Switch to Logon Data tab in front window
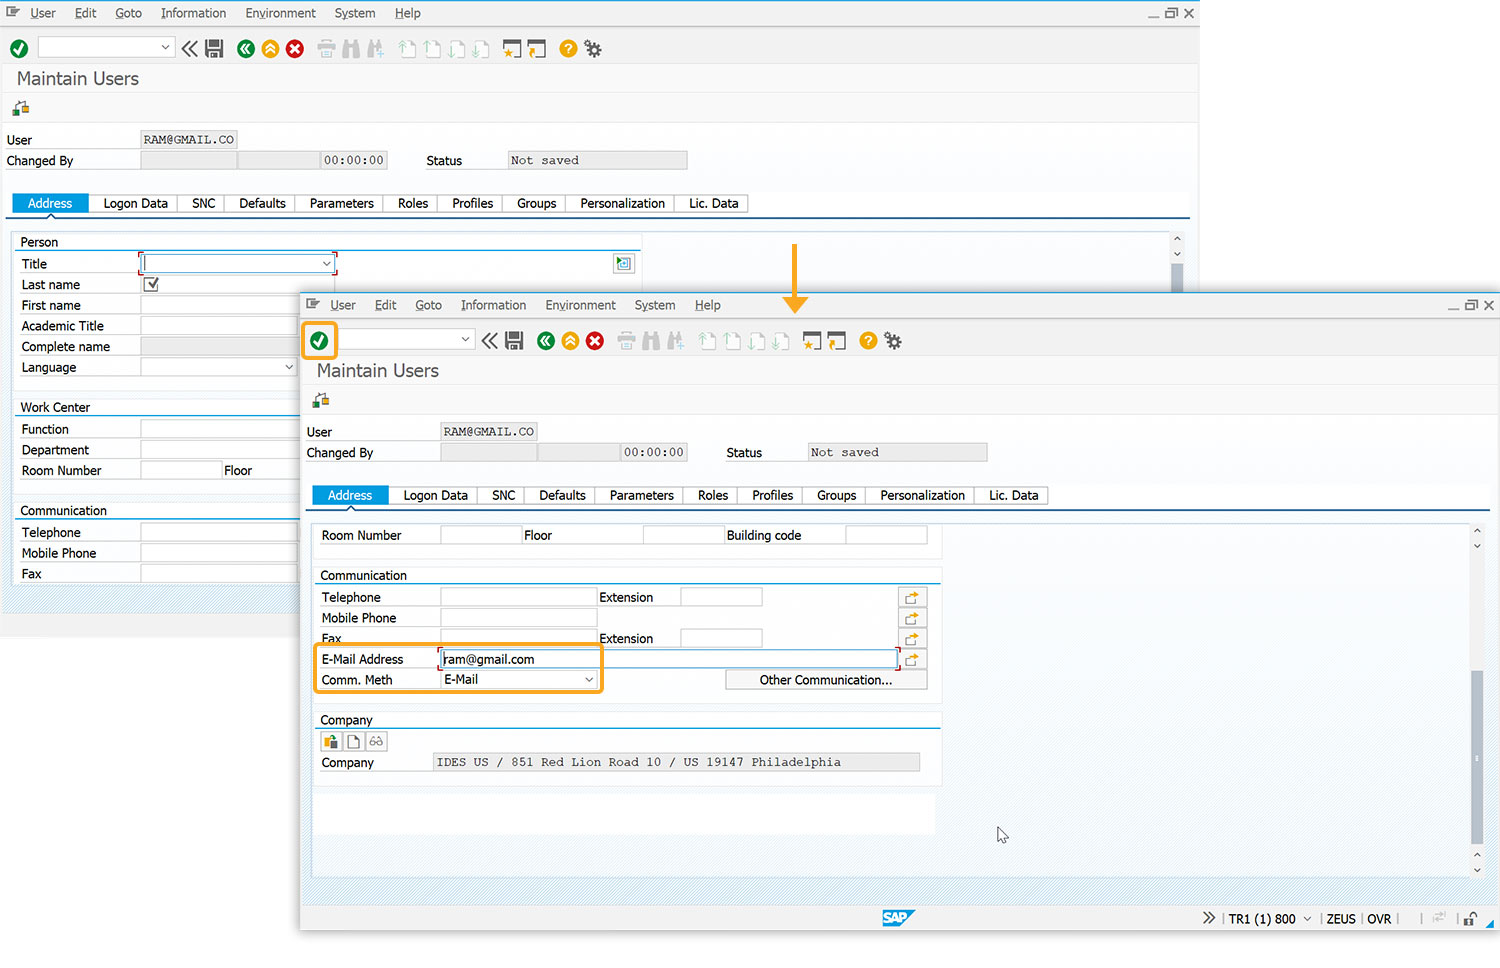This screenshot has height=968, width=1500. tap(435, 496)
